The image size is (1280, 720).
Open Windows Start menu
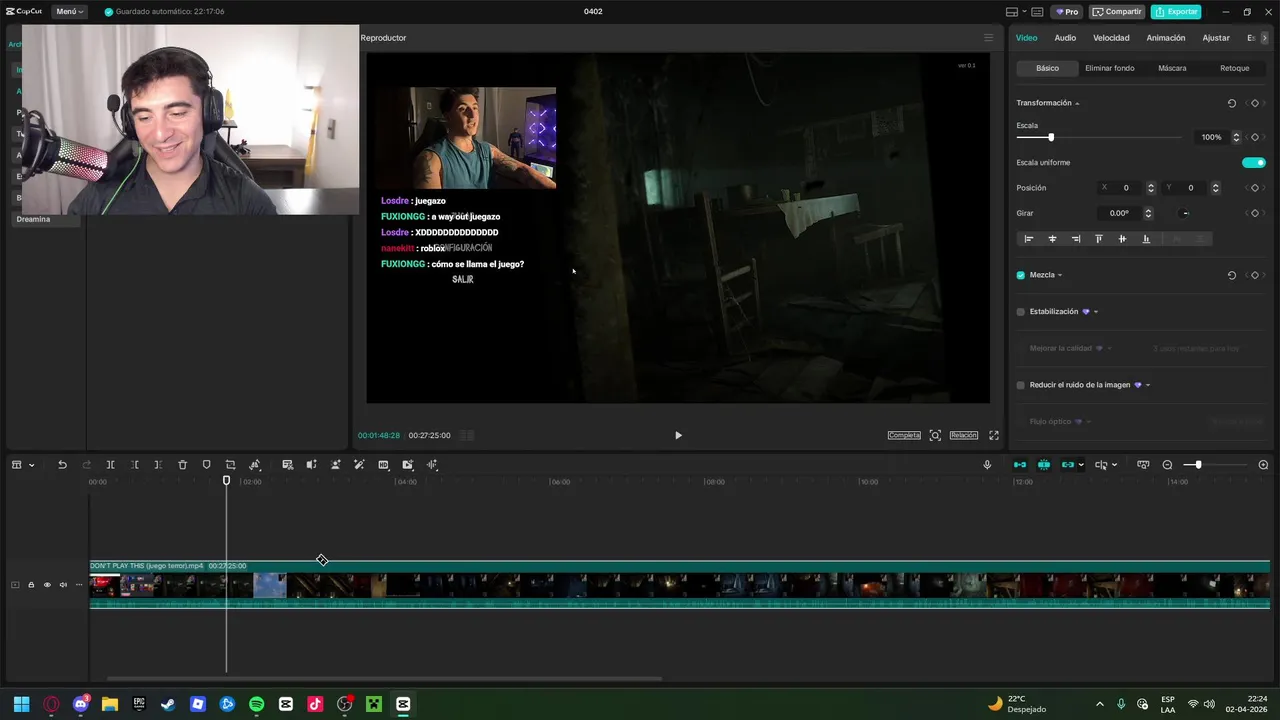coord(22,704)
